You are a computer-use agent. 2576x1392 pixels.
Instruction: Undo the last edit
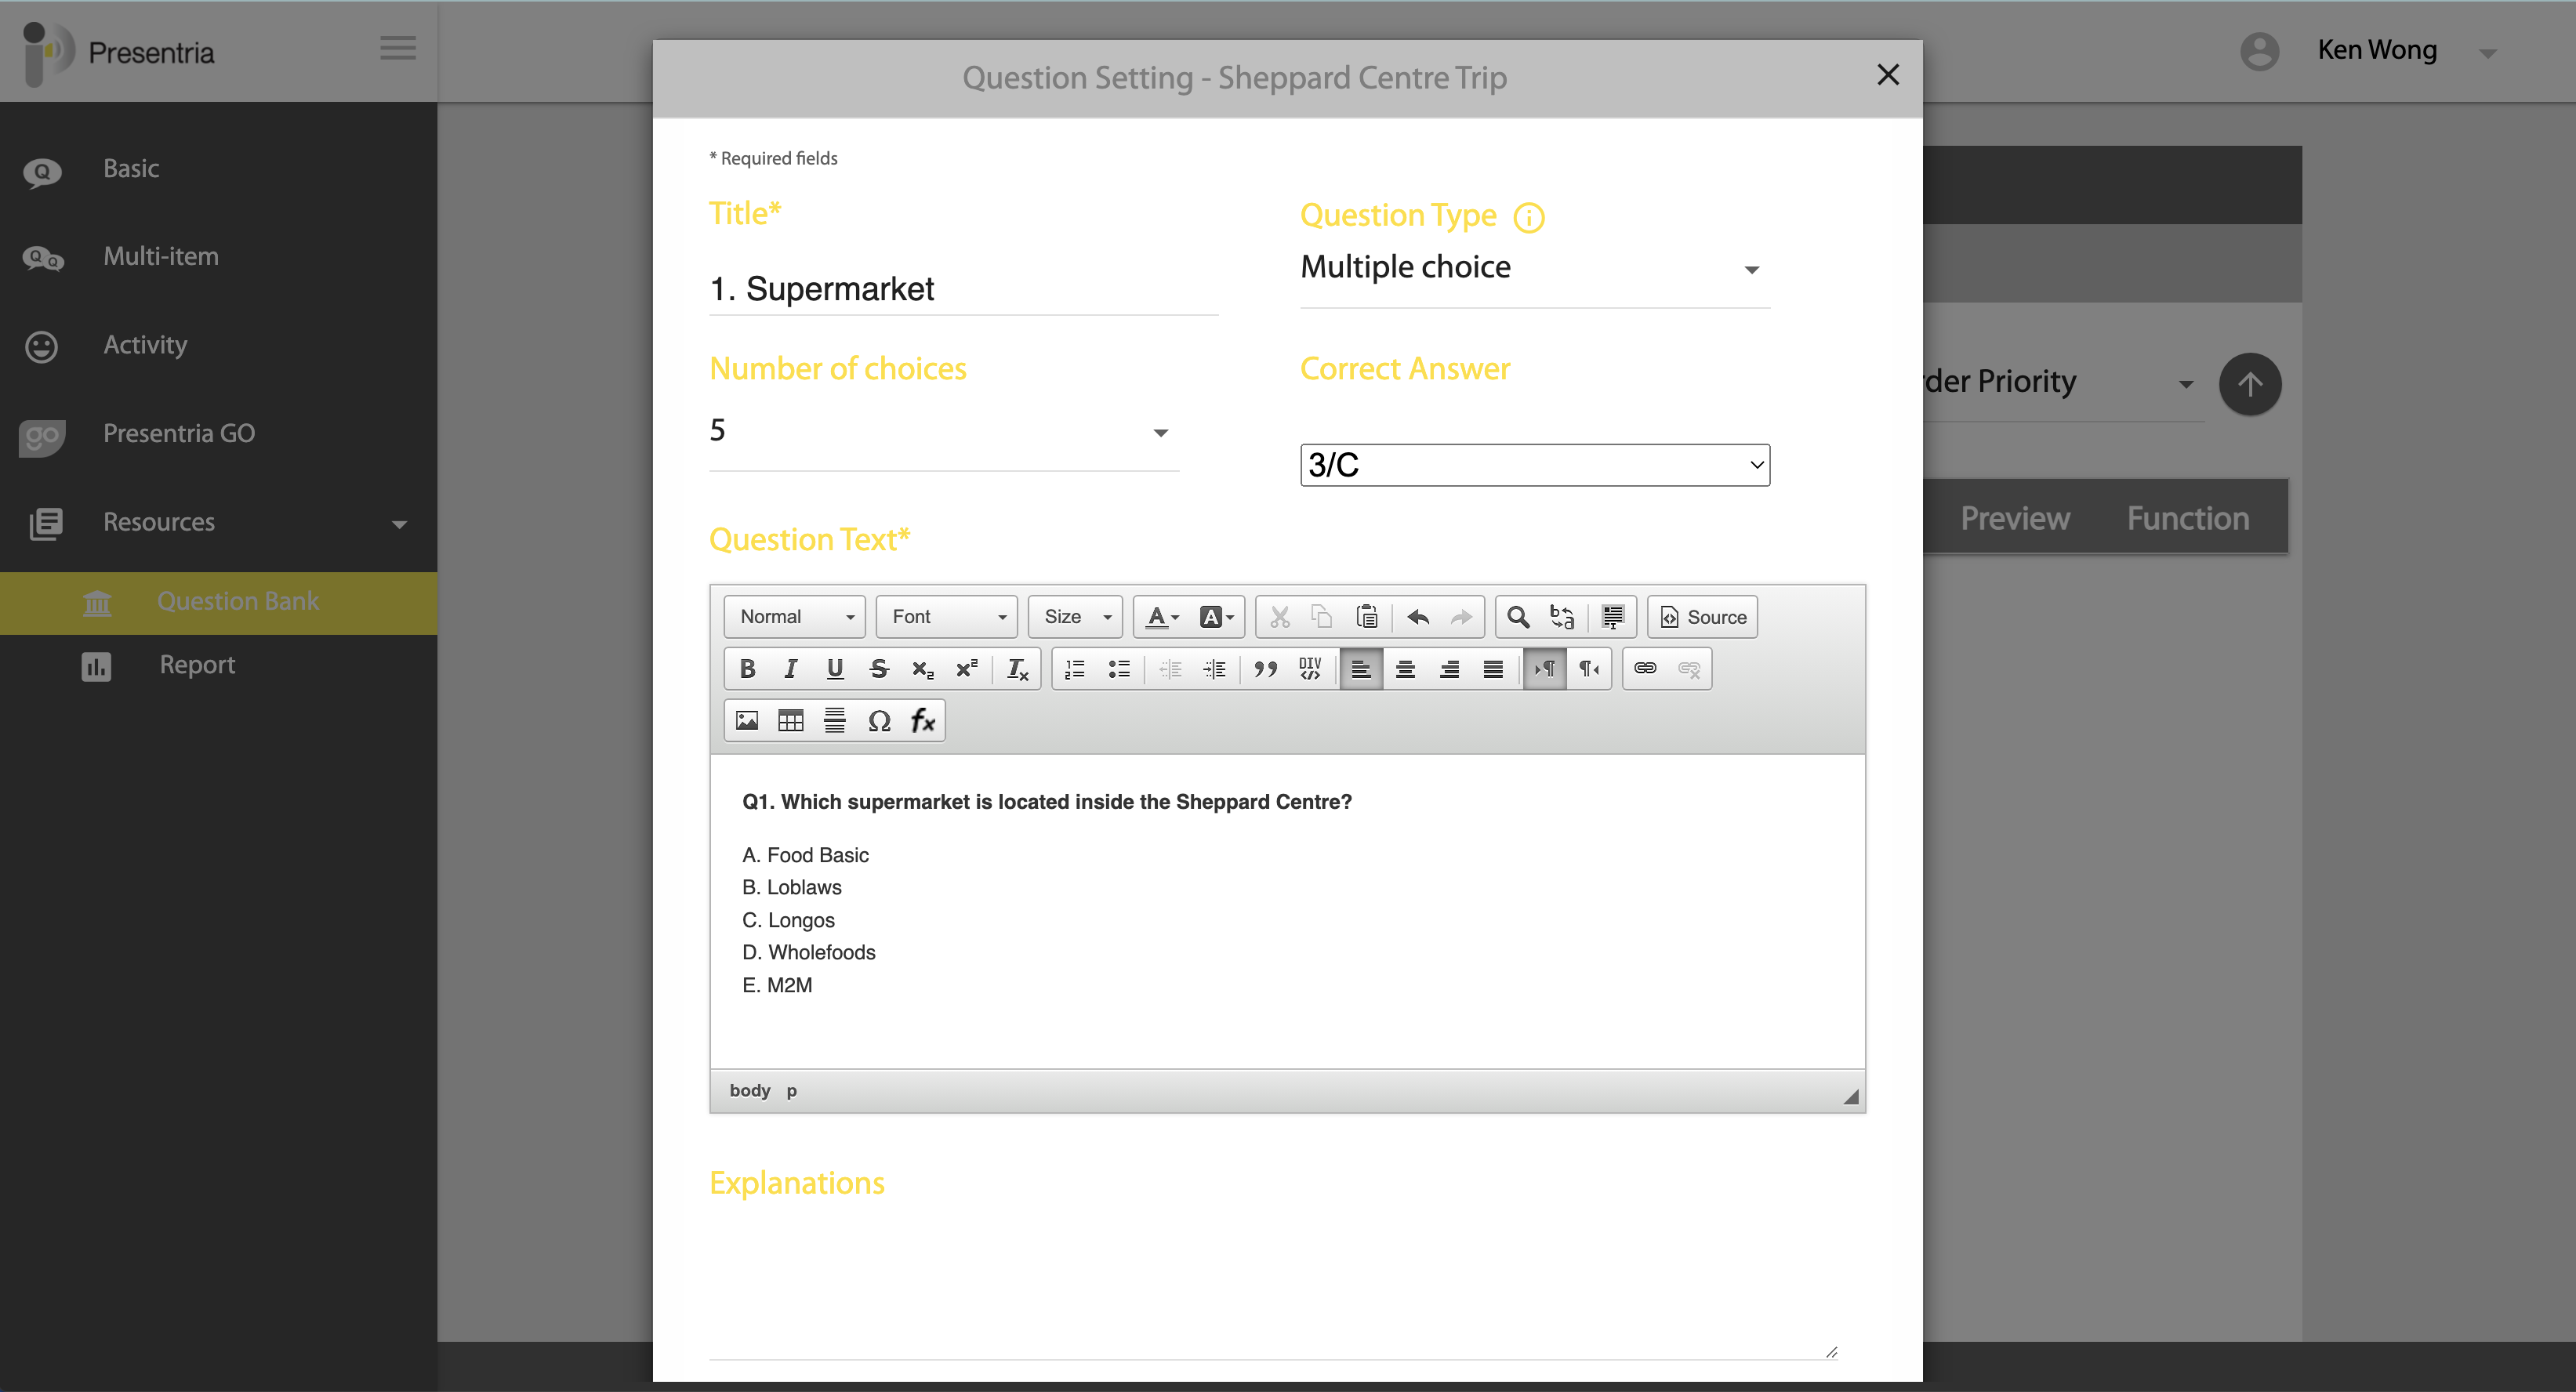1418,617
